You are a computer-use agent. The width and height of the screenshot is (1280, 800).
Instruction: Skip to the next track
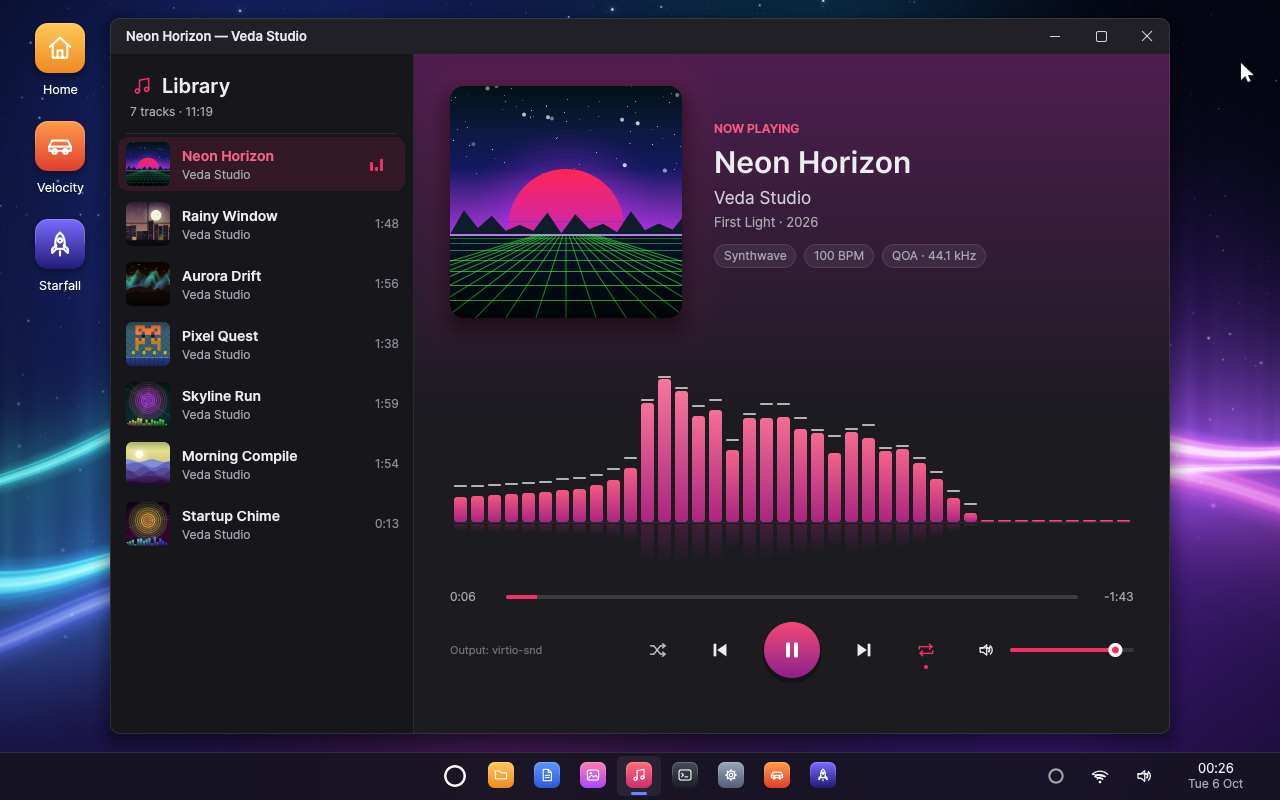click(x=864, y=650)
